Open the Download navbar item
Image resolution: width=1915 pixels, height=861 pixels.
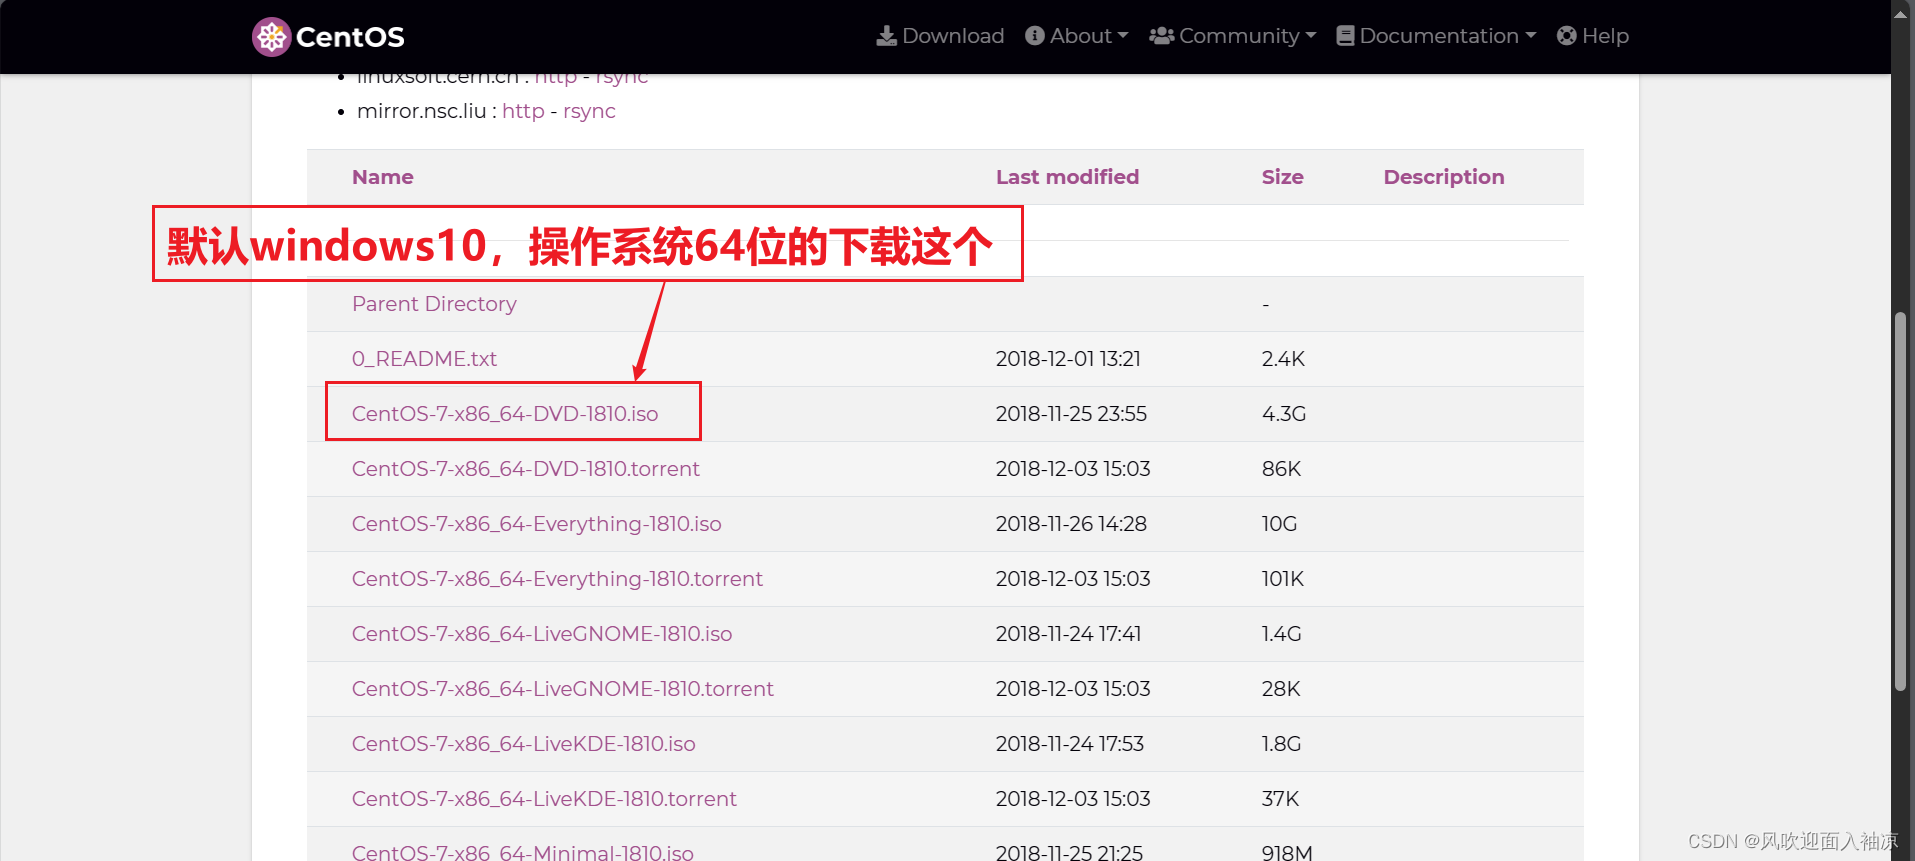click(x=941, y=36)
